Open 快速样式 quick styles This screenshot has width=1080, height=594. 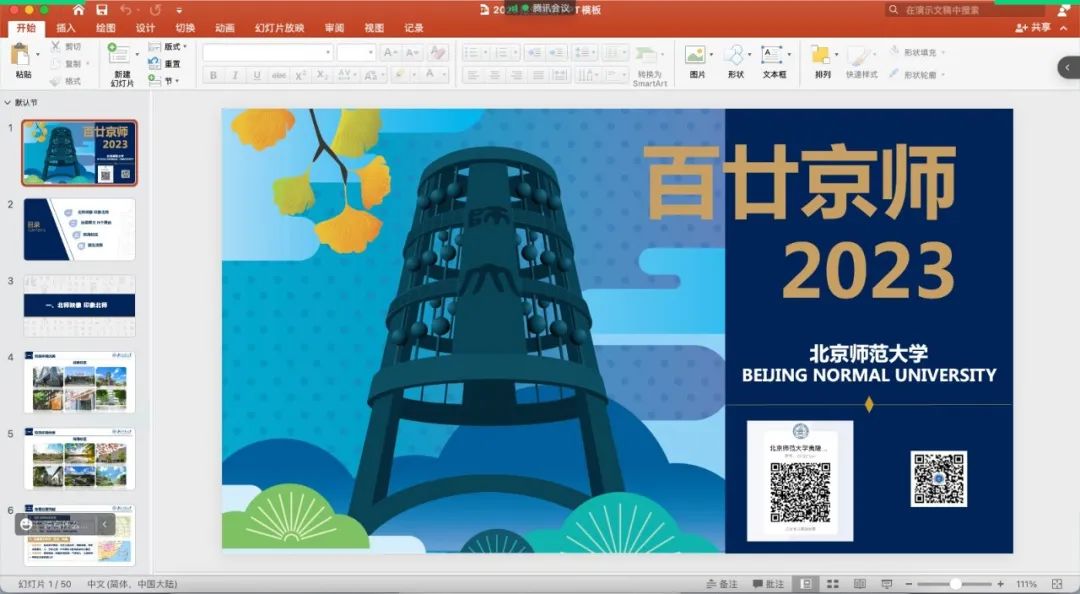(x=861, y=62)
